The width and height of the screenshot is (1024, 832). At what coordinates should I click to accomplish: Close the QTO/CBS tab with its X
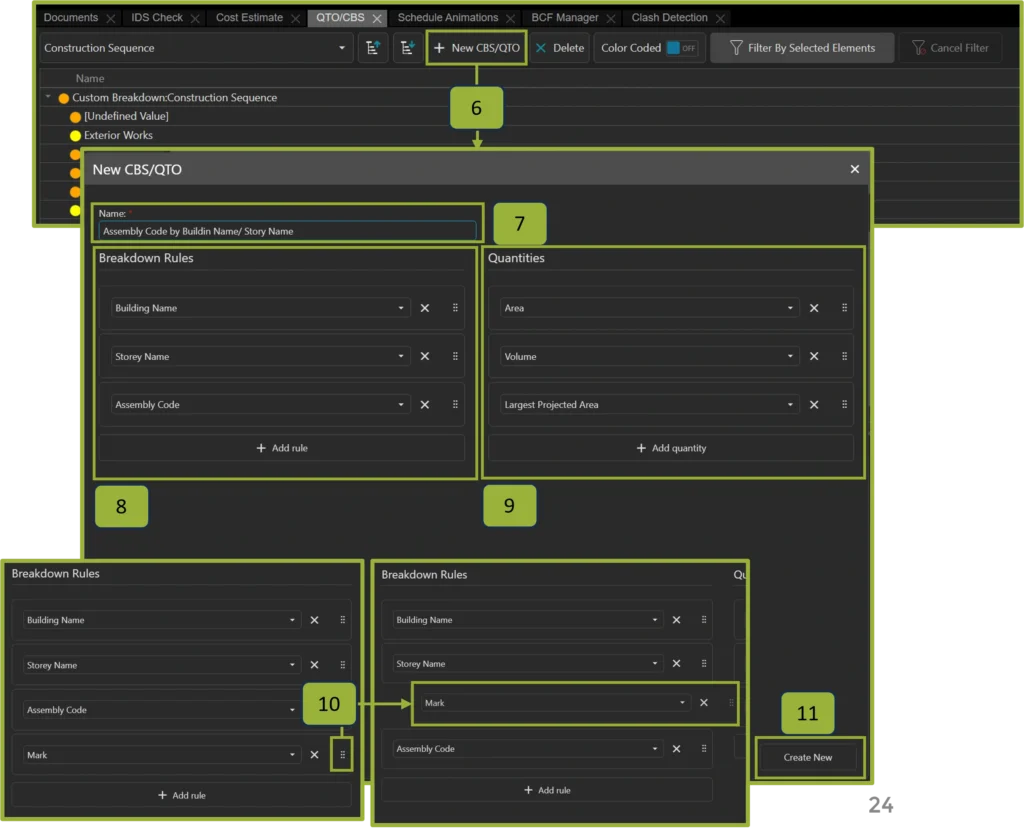377,18
